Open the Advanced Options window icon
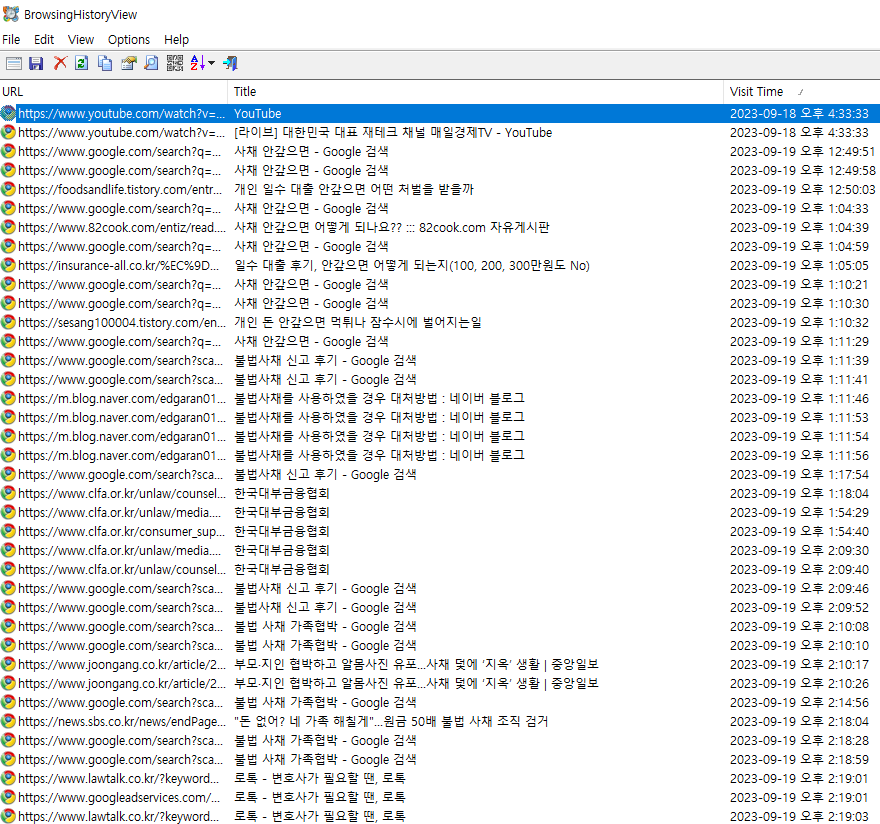The height and width of the screenshot is (824, 880). (x=13, y=63)
